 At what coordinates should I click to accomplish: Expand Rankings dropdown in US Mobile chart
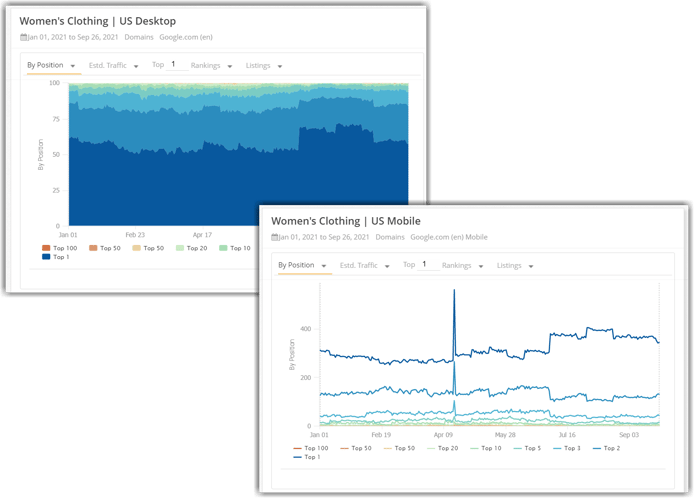tap(462, 266)
